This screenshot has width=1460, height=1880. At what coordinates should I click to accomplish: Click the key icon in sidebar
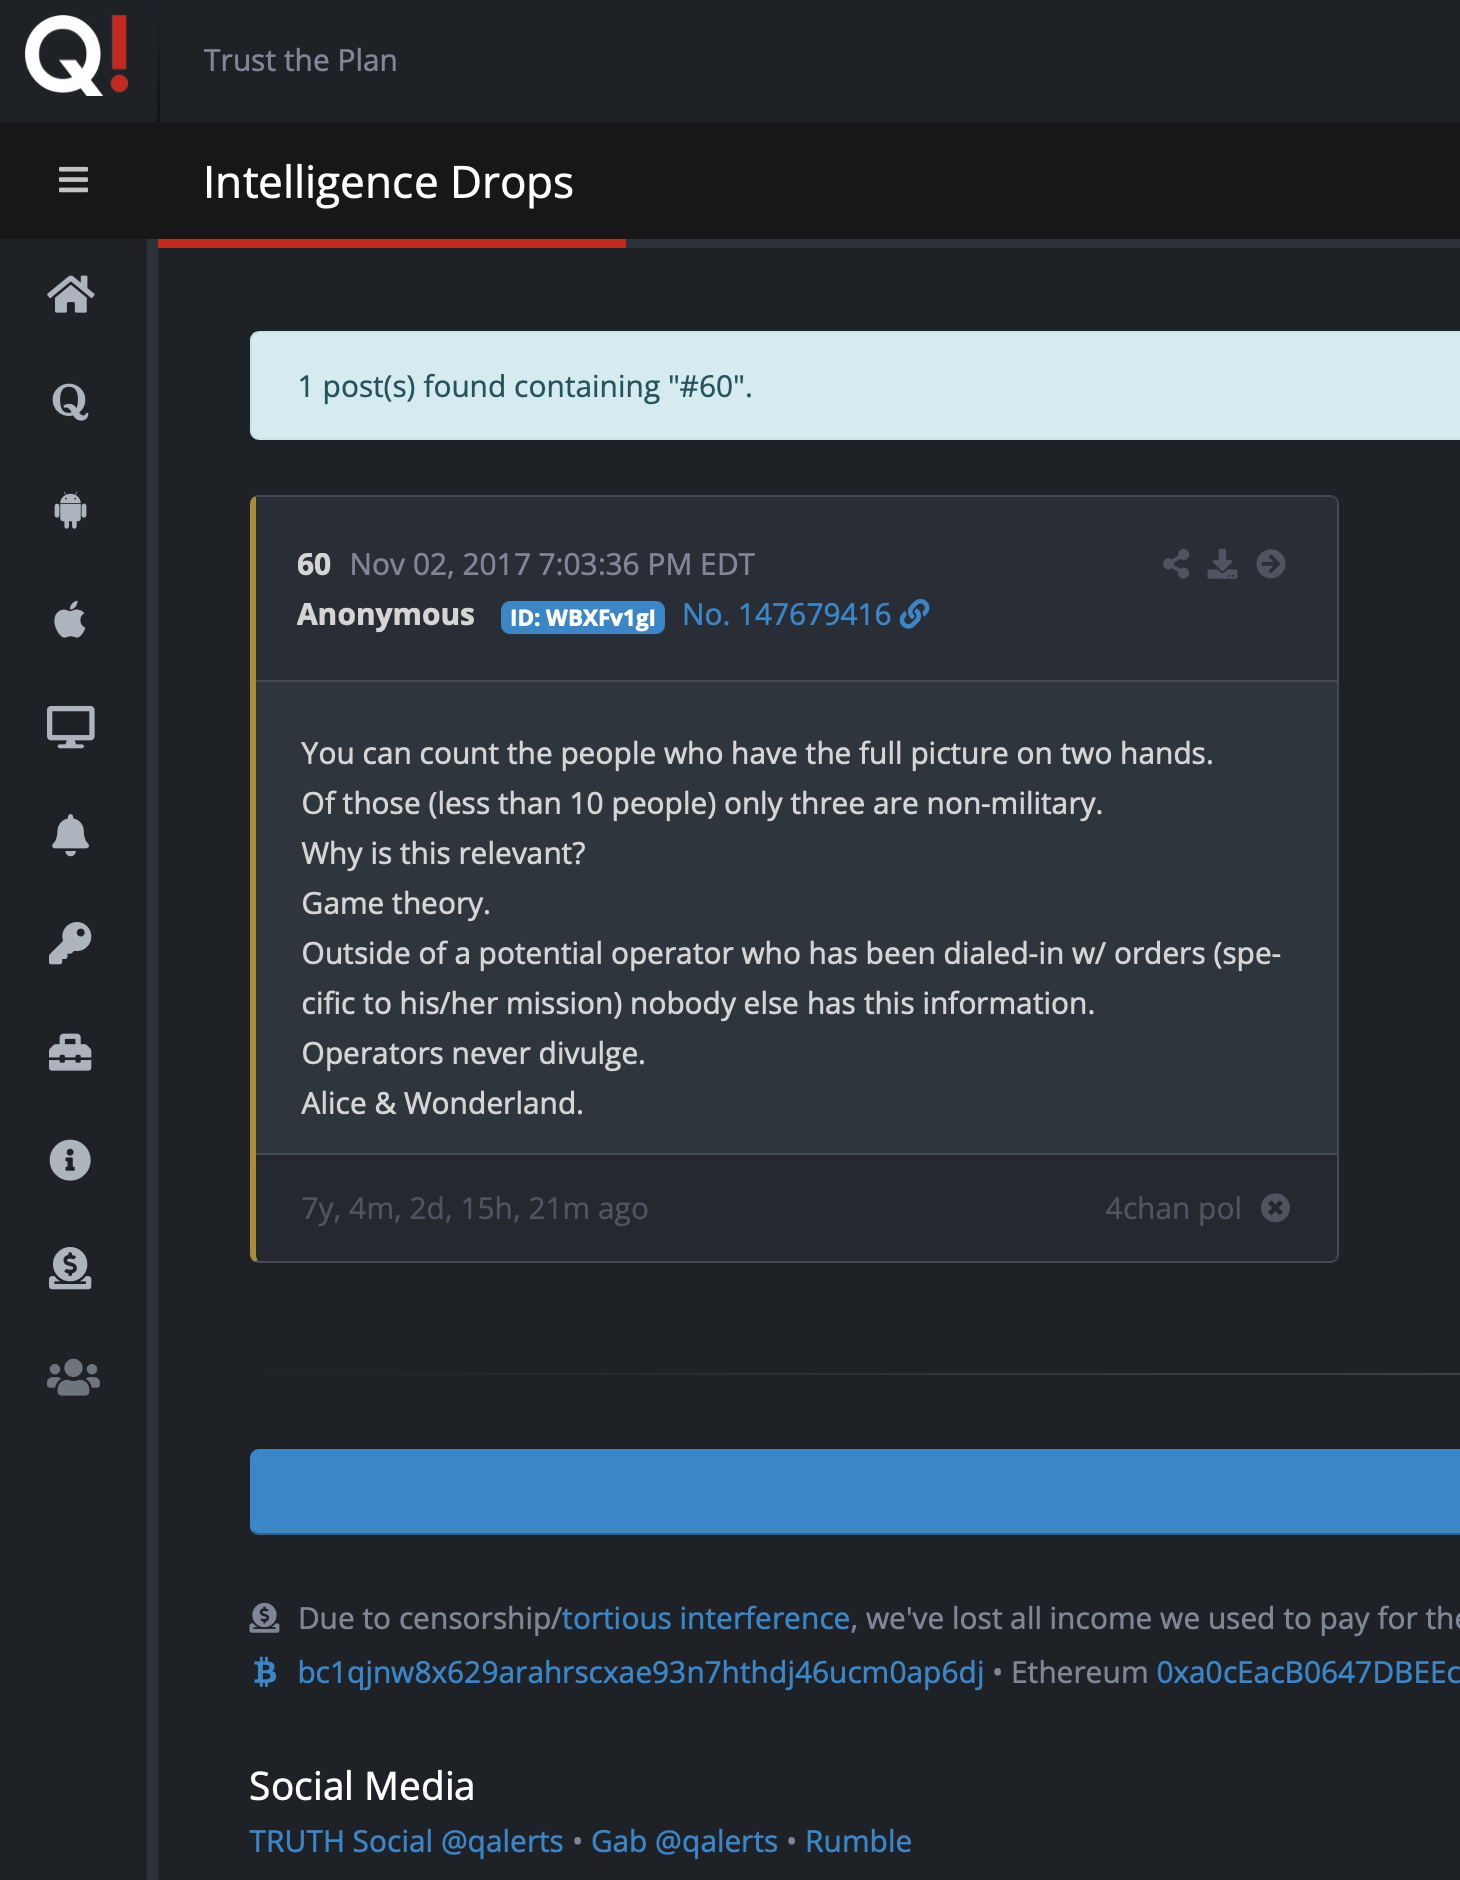(x=70, y=943)
